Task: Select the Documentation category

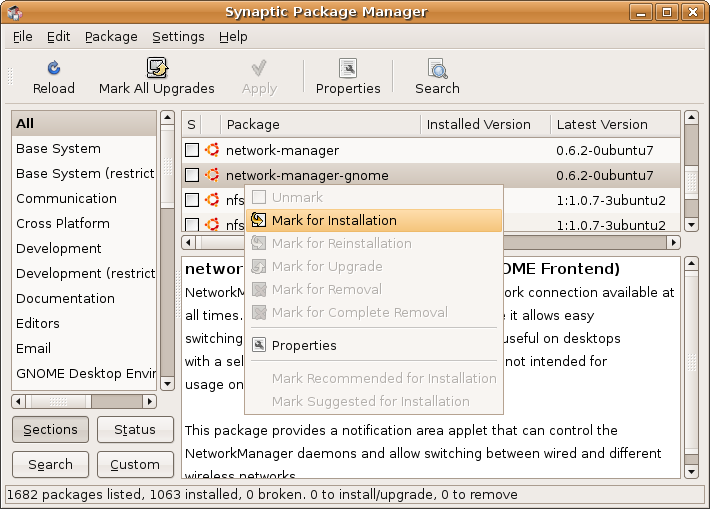Action: (84, 298)
